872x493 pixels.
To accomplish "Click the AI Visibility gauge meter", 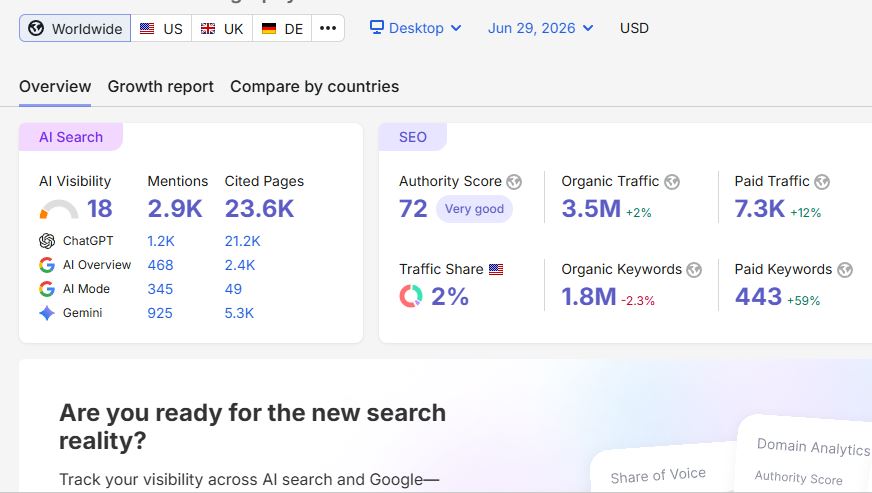I will coord(59,210).
